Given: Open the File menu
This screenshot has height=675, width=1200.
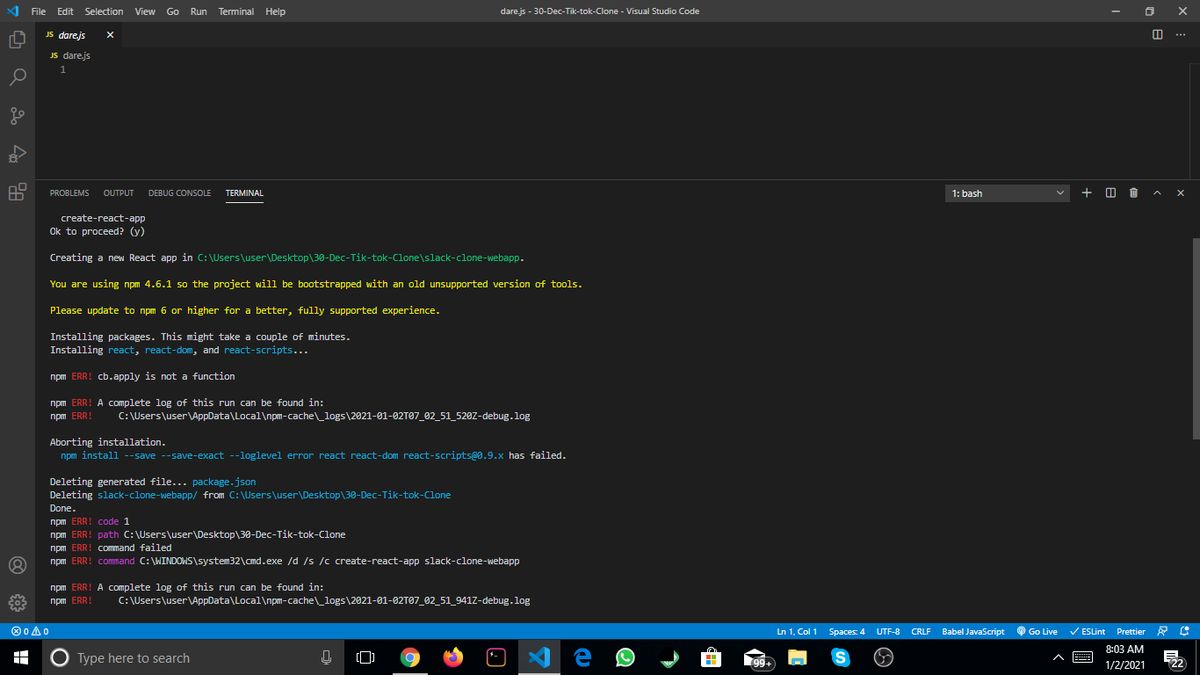Looking at the screenshot, I should [38, 11].
